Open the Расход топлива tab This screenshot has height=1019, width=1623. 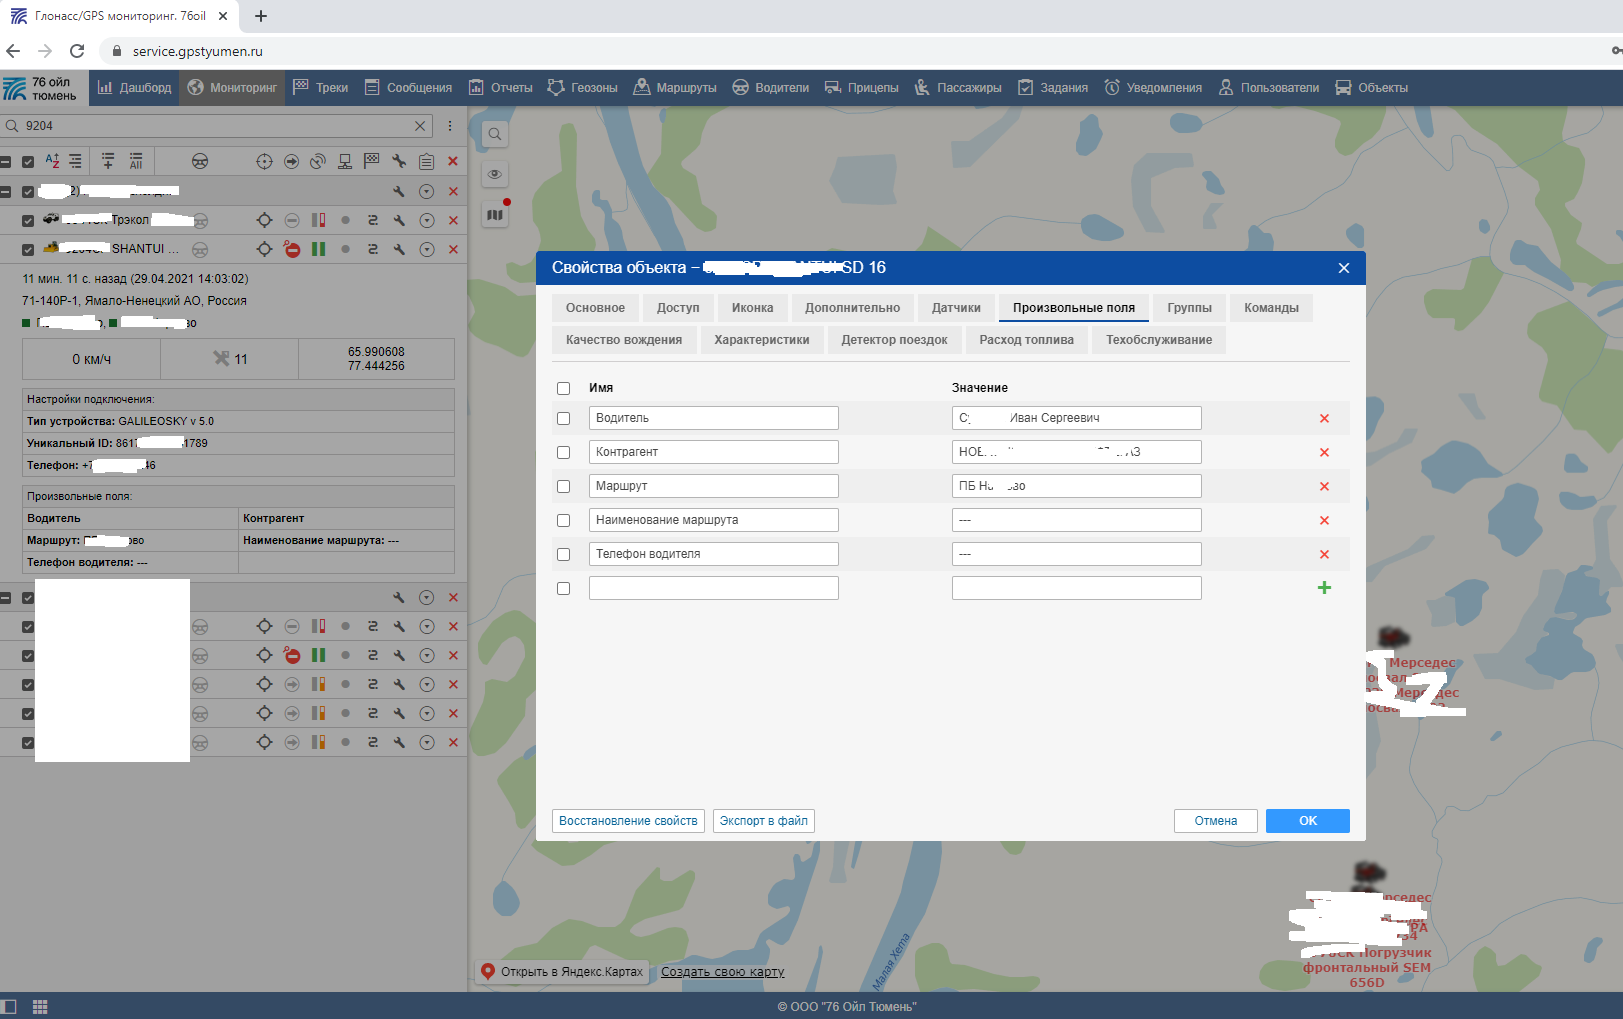click(1026, 340)
